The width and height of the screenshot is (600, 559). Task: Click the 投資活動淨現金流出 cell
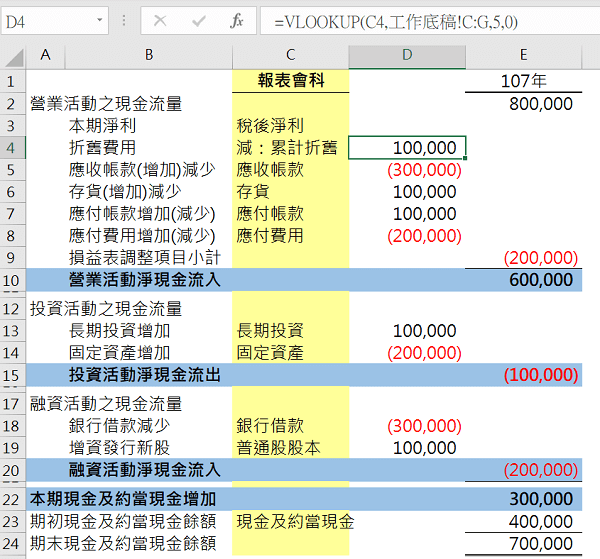tap(148, 375)
